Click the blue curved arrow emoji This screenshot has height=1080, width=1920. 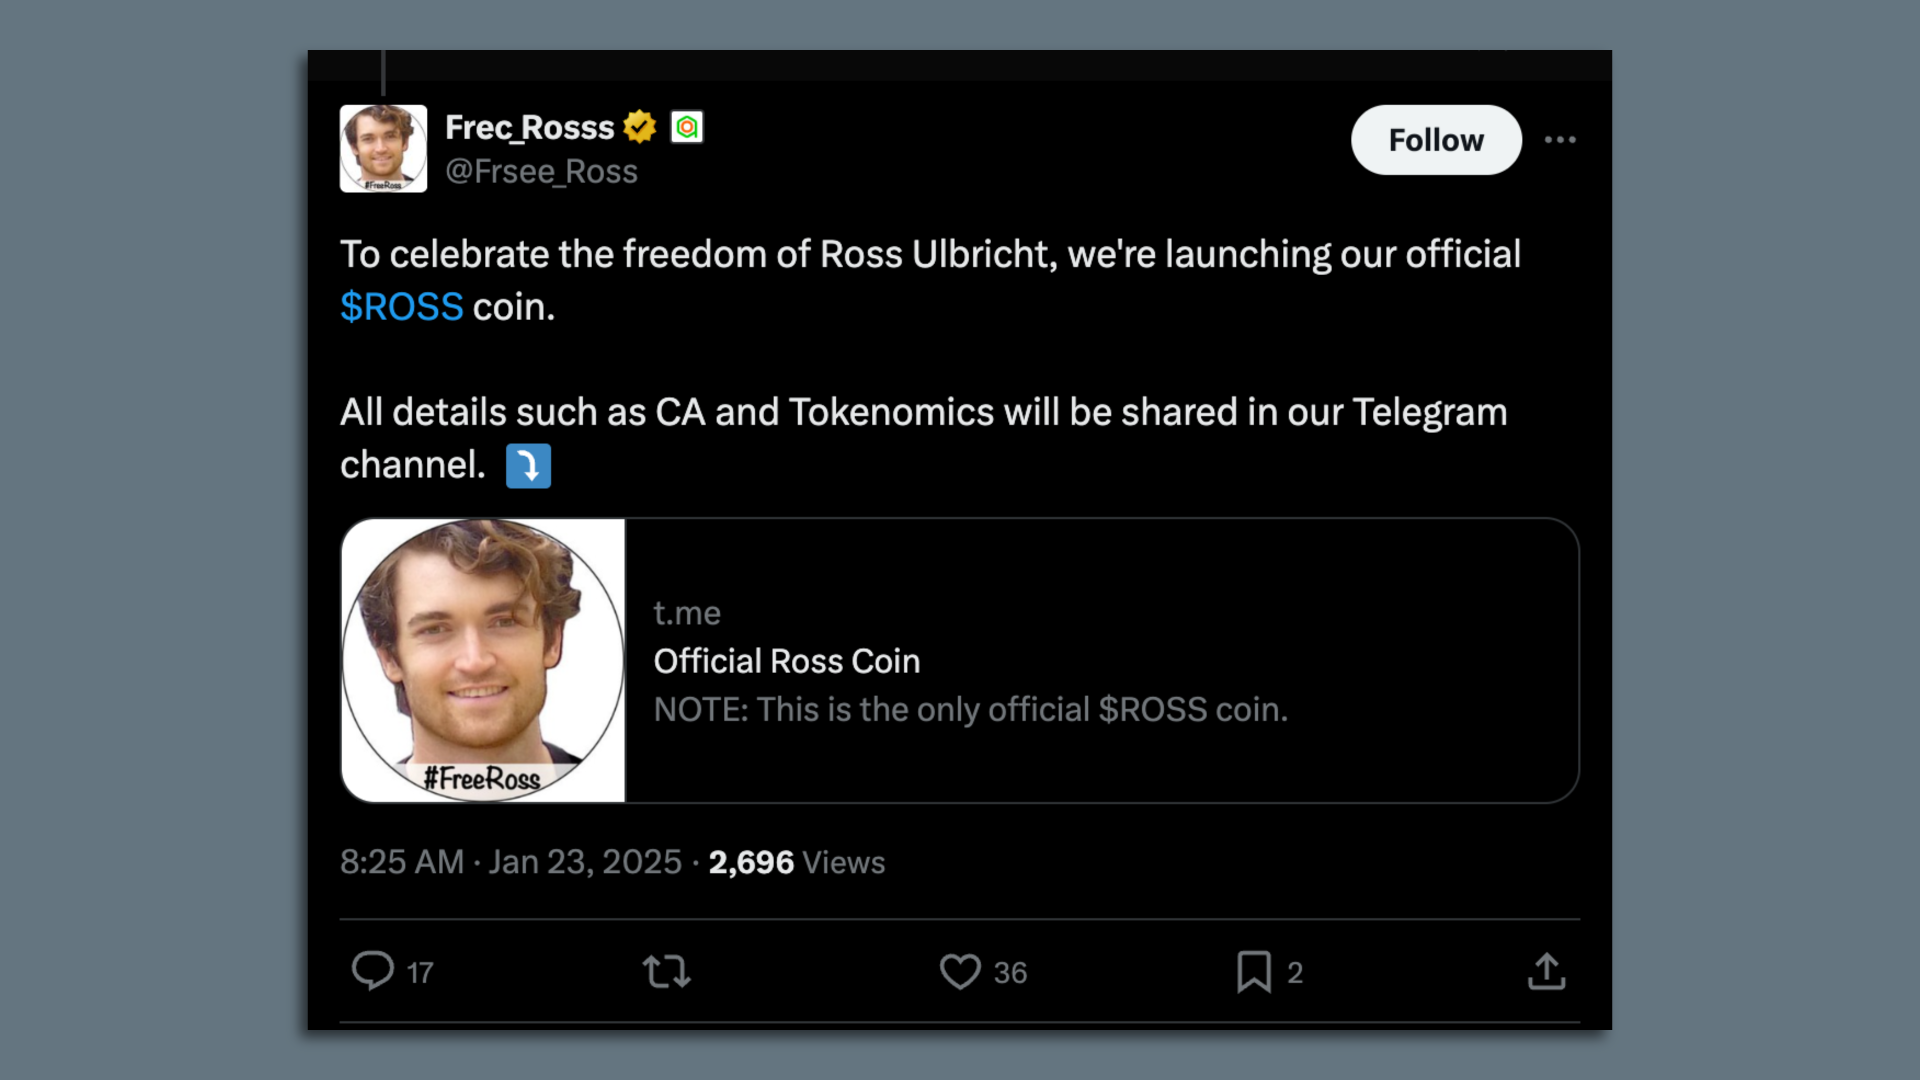(528, 465)
